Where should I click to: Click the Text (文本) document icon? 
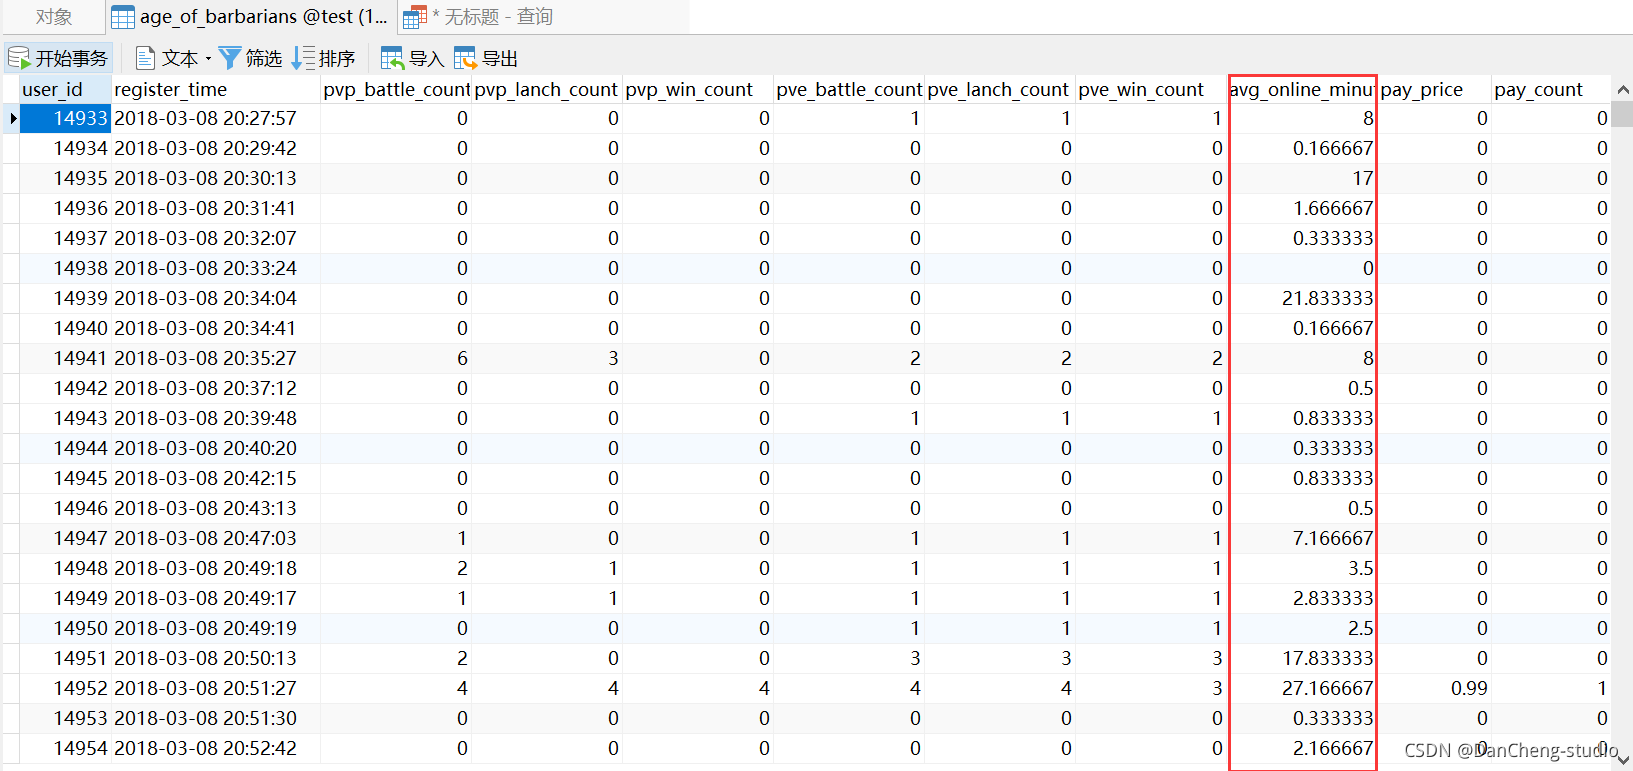(x=145, y=58)
